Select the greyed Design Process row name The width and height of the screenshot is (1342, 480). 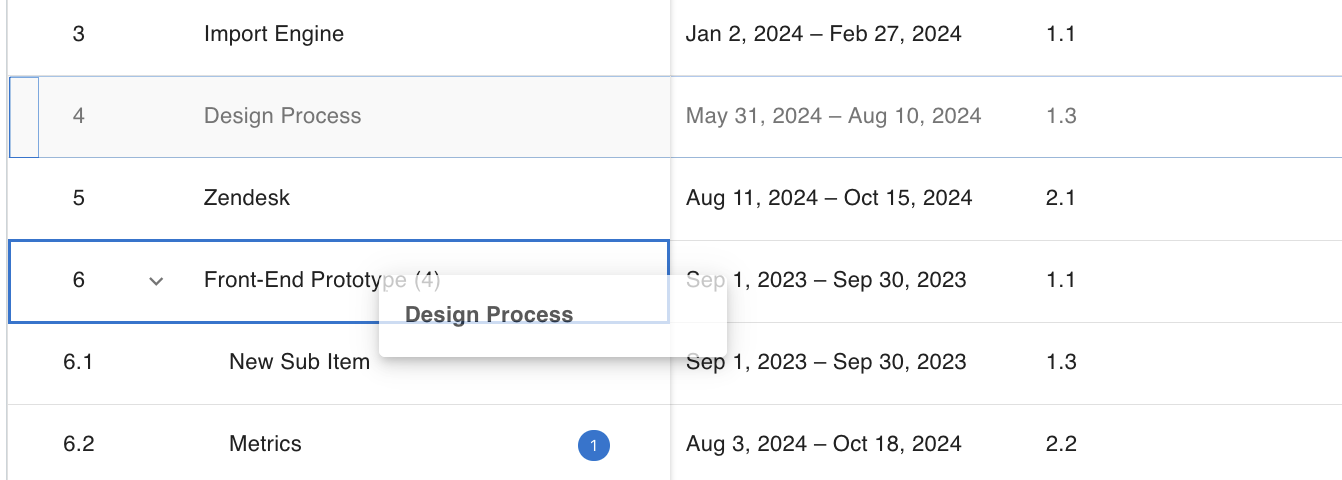pos(282,116)
